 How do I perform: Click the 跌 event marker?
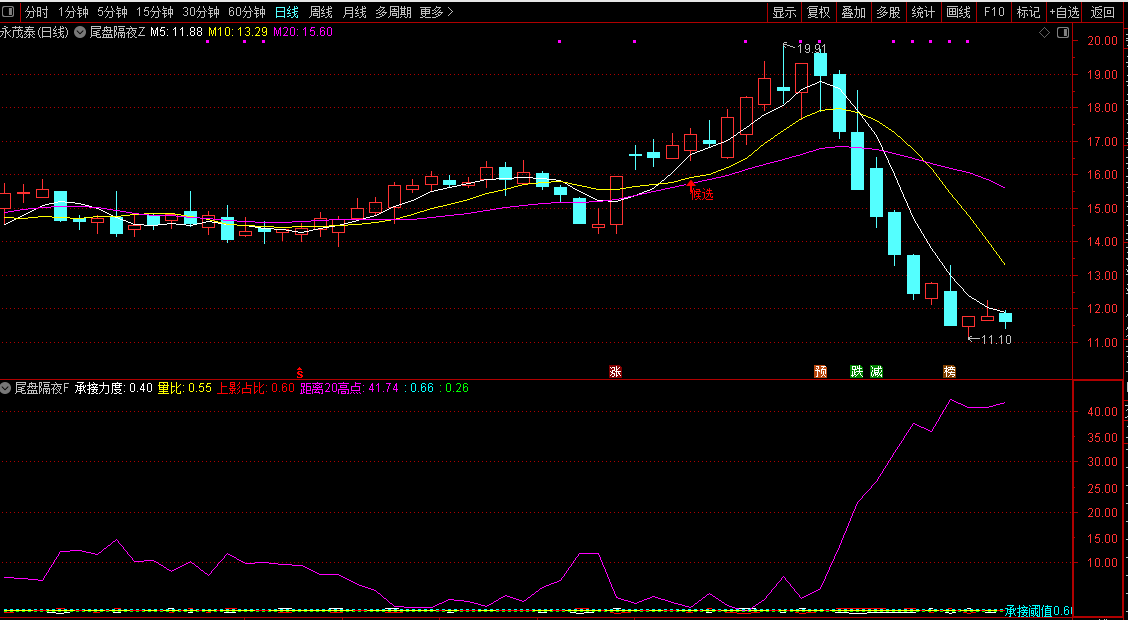click(x=856, y=372)
